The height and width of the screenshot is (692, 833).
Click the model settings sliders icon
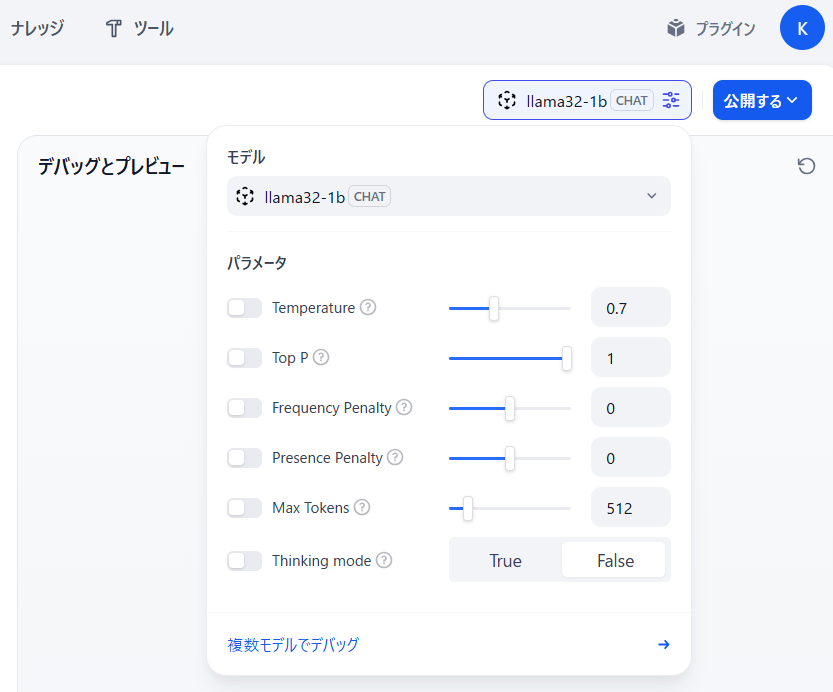click(670, 100)
